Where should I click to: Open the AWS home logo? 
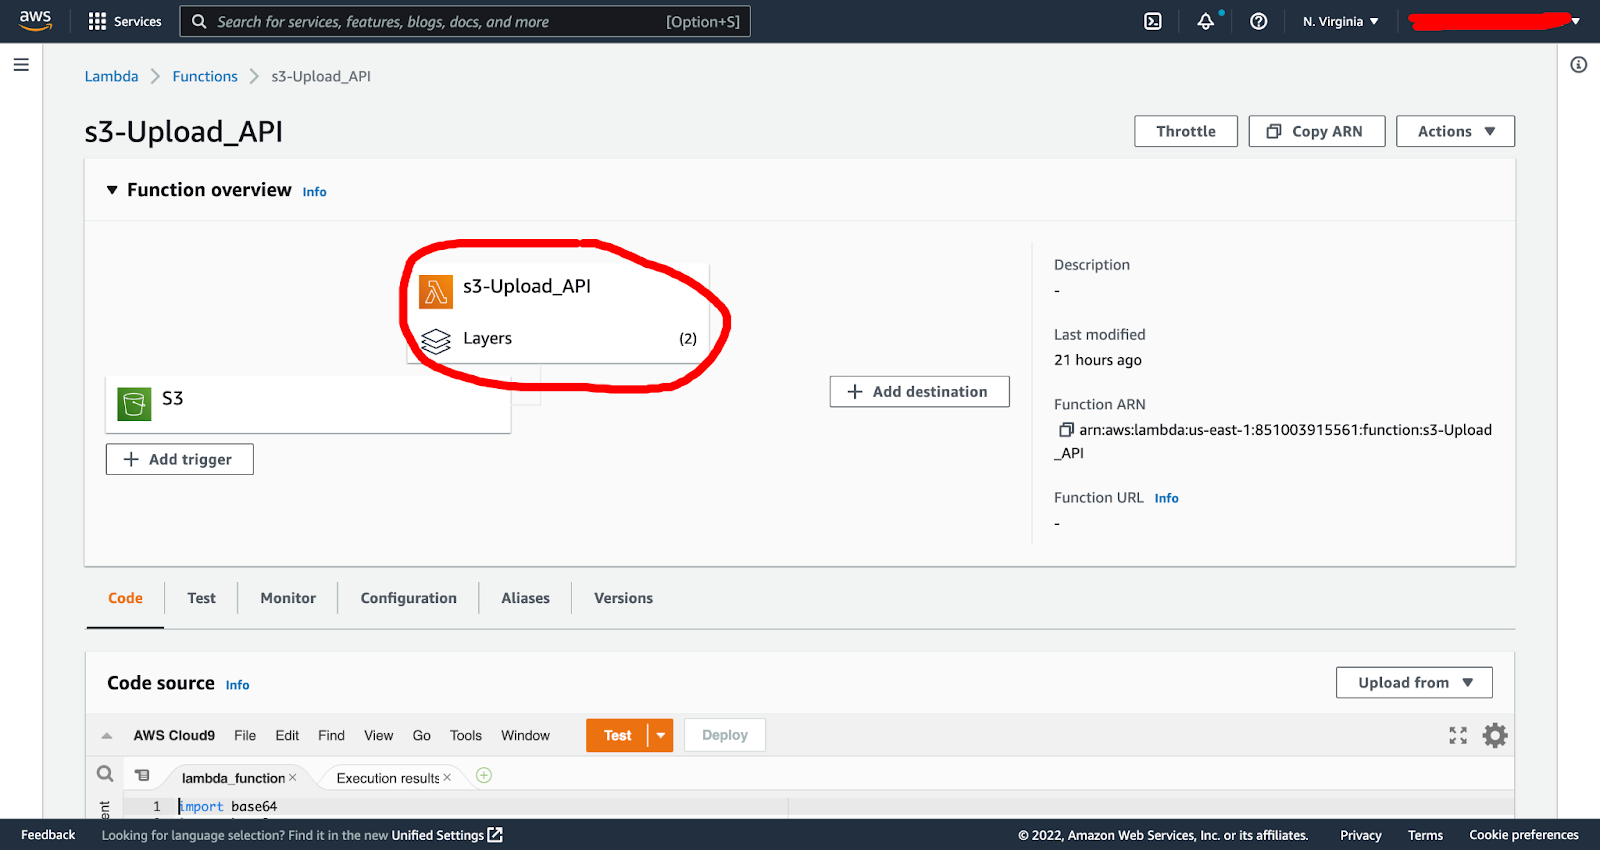(35, 21)
